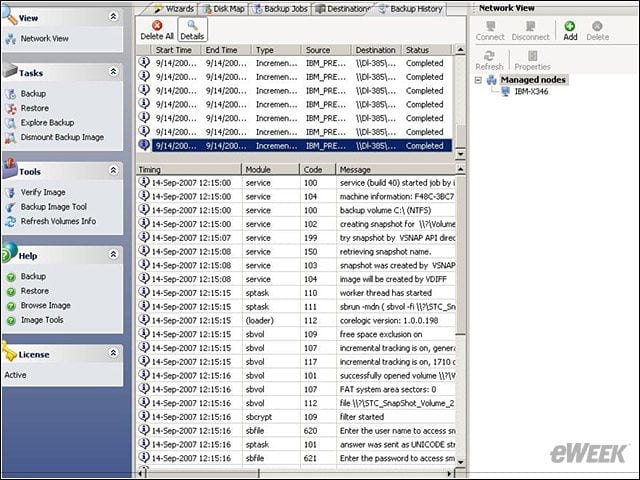
Task: Select log row 'free space exclusion on'
Action: click(296, 334)
